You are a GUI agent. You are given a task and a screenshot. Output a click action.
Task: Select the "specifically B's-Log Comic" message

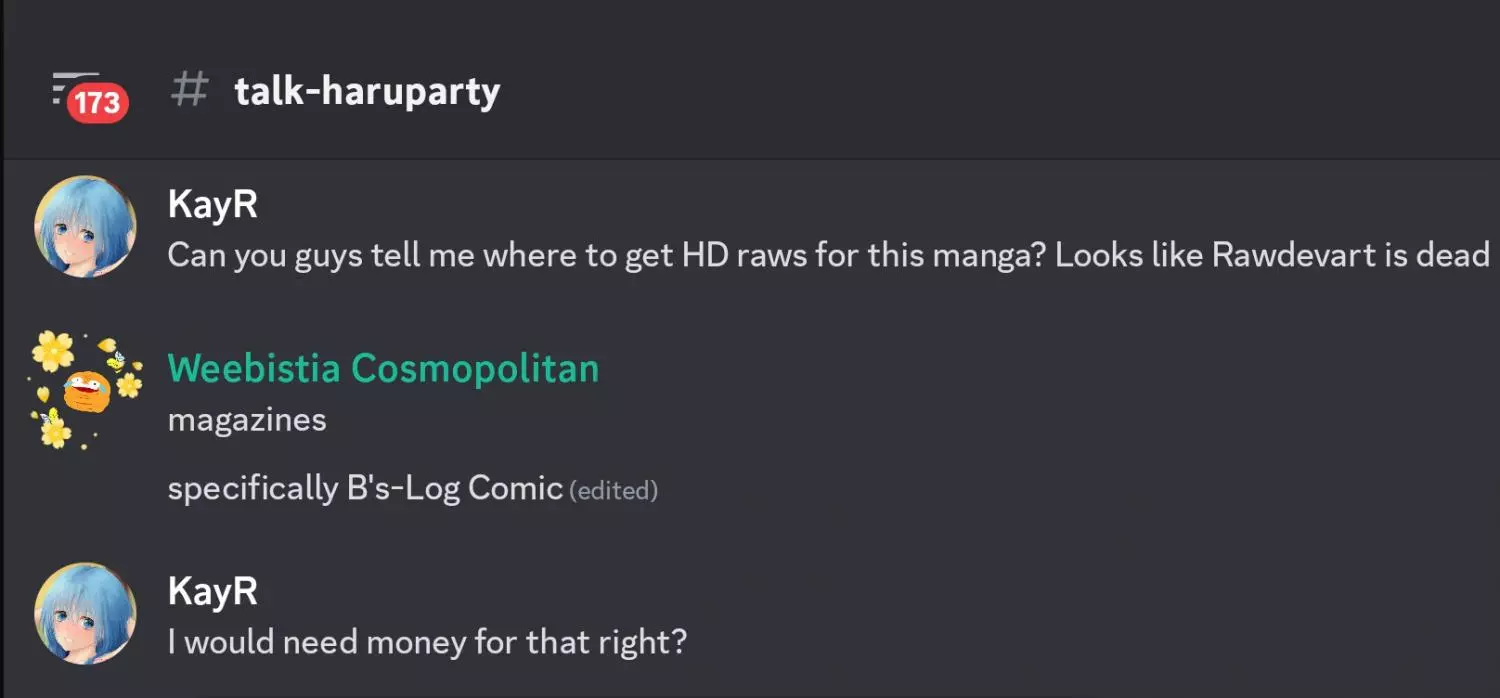point(365,488)
